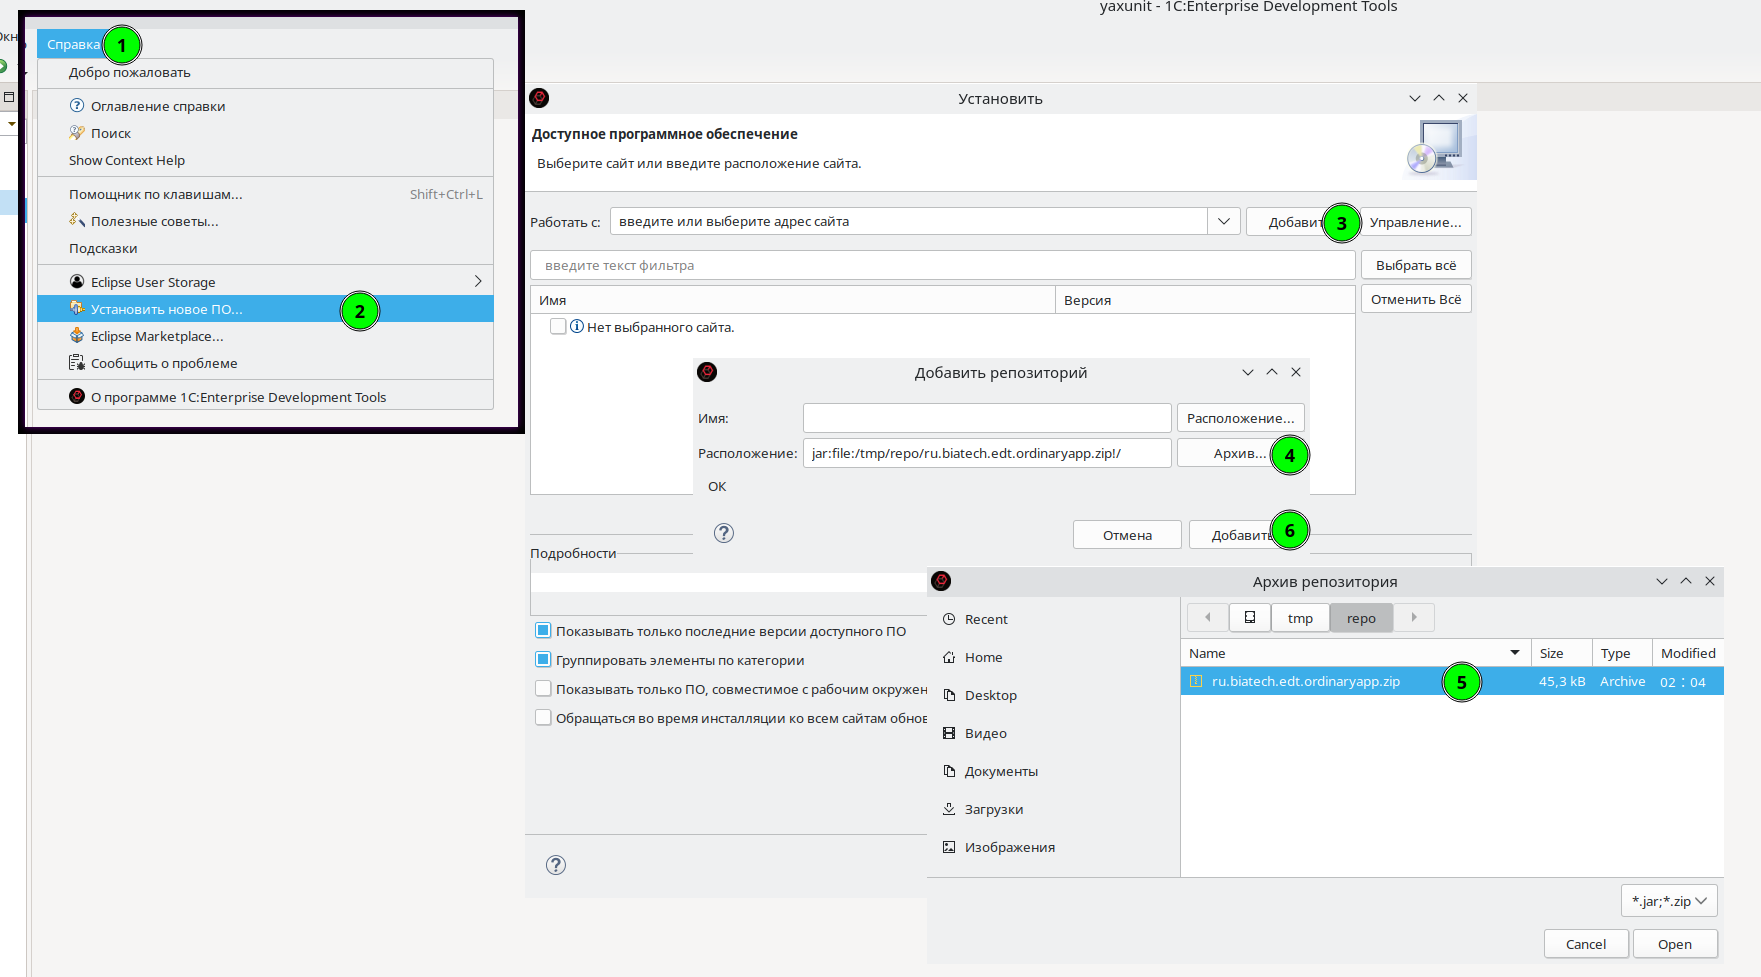The height and width of the screenshot is (977, 1761).
Task: Click the Отмена button
Action: click(1127, 535)
